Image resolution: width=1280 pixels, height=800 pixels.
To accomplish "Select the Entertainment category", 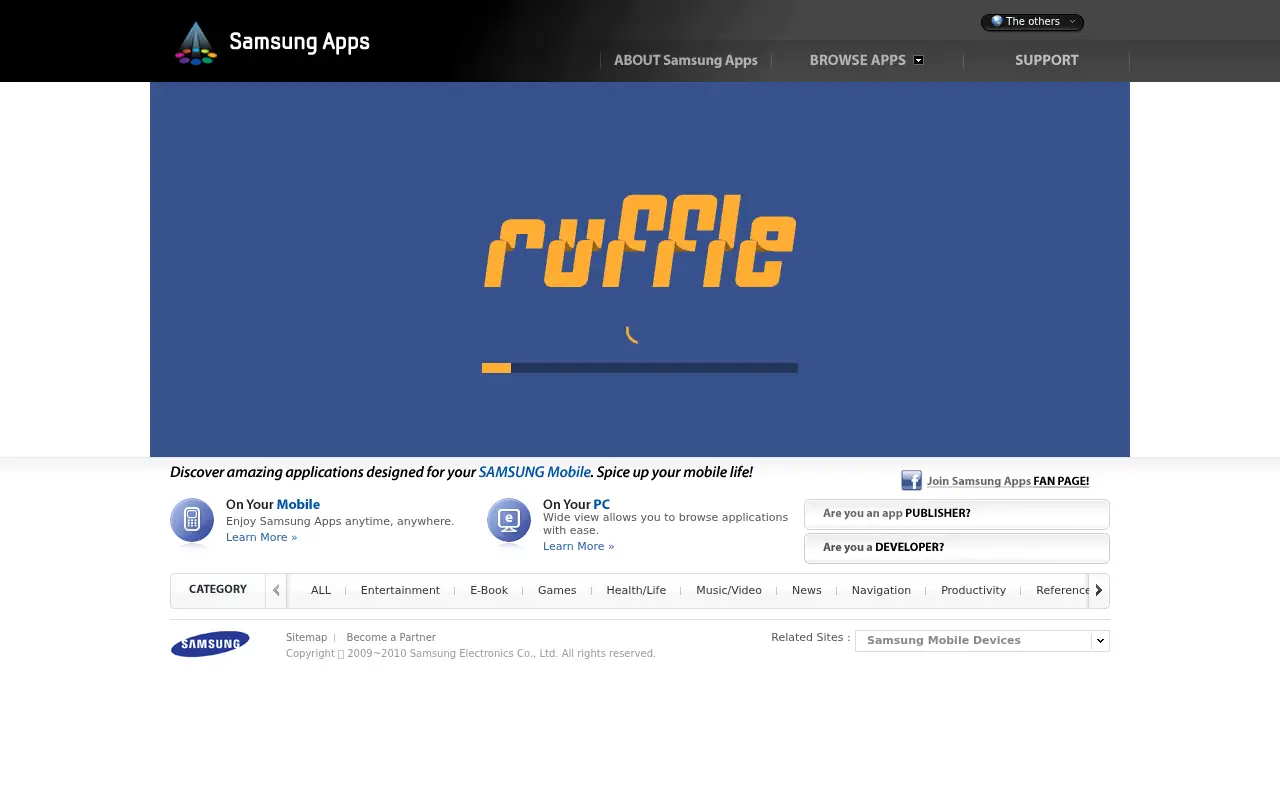I will click(x=400, y=590).
